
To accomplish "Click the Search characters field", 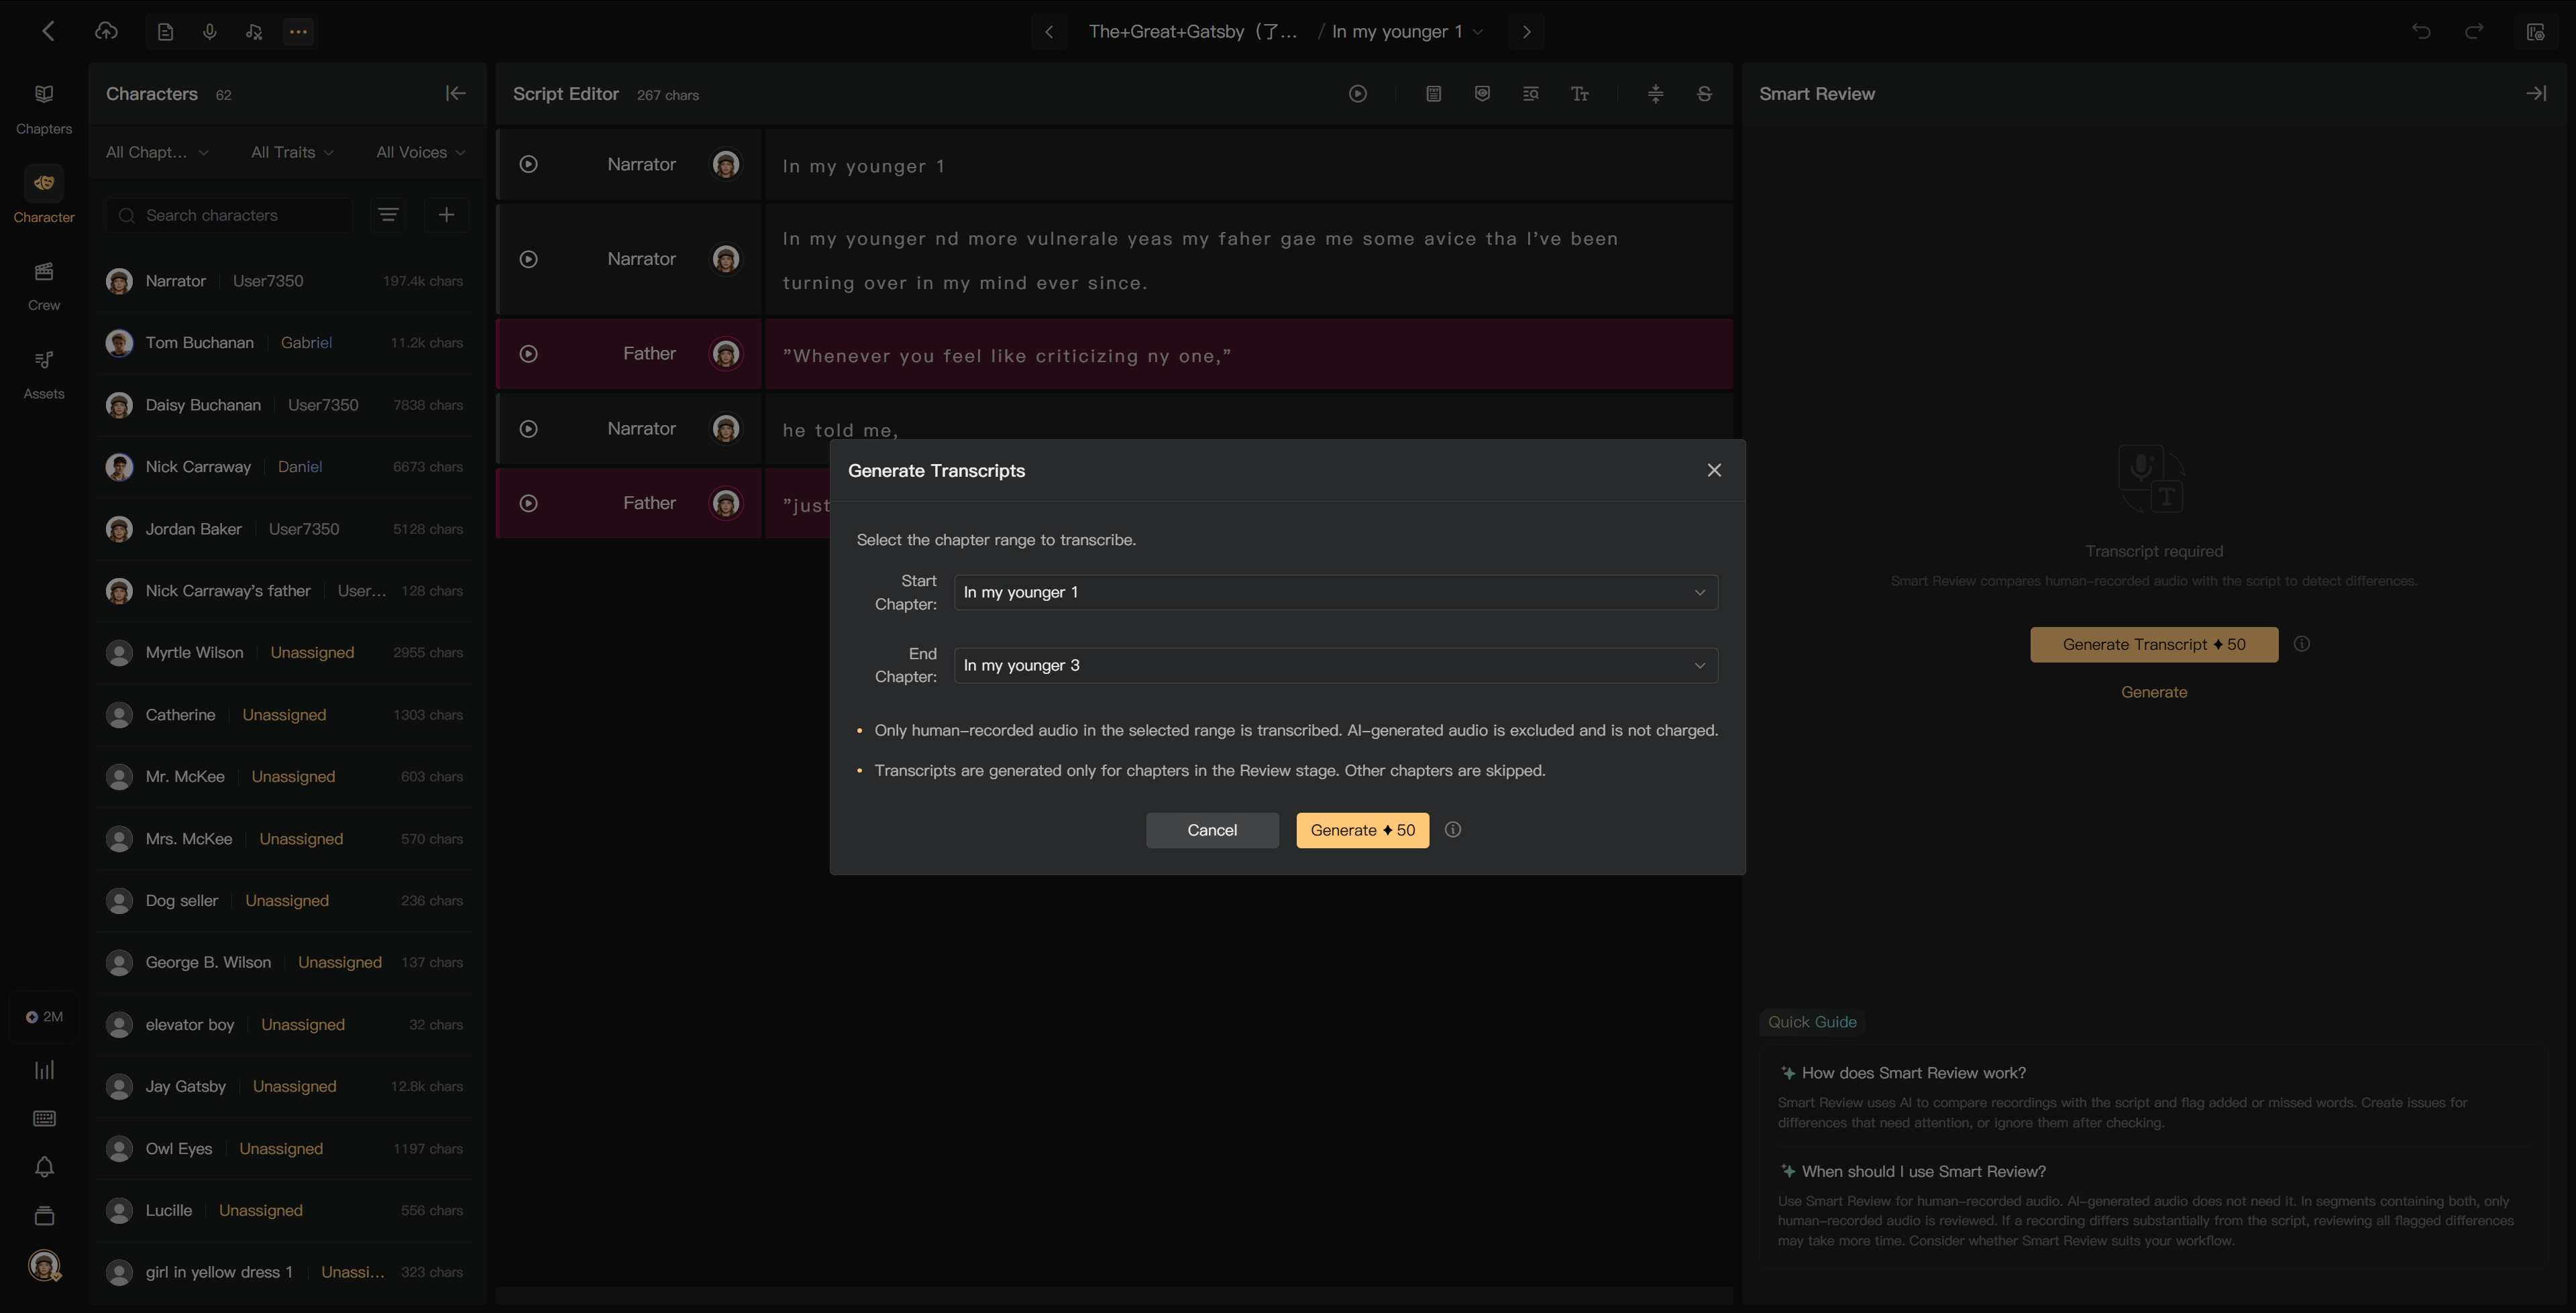I will coord(229,215).
